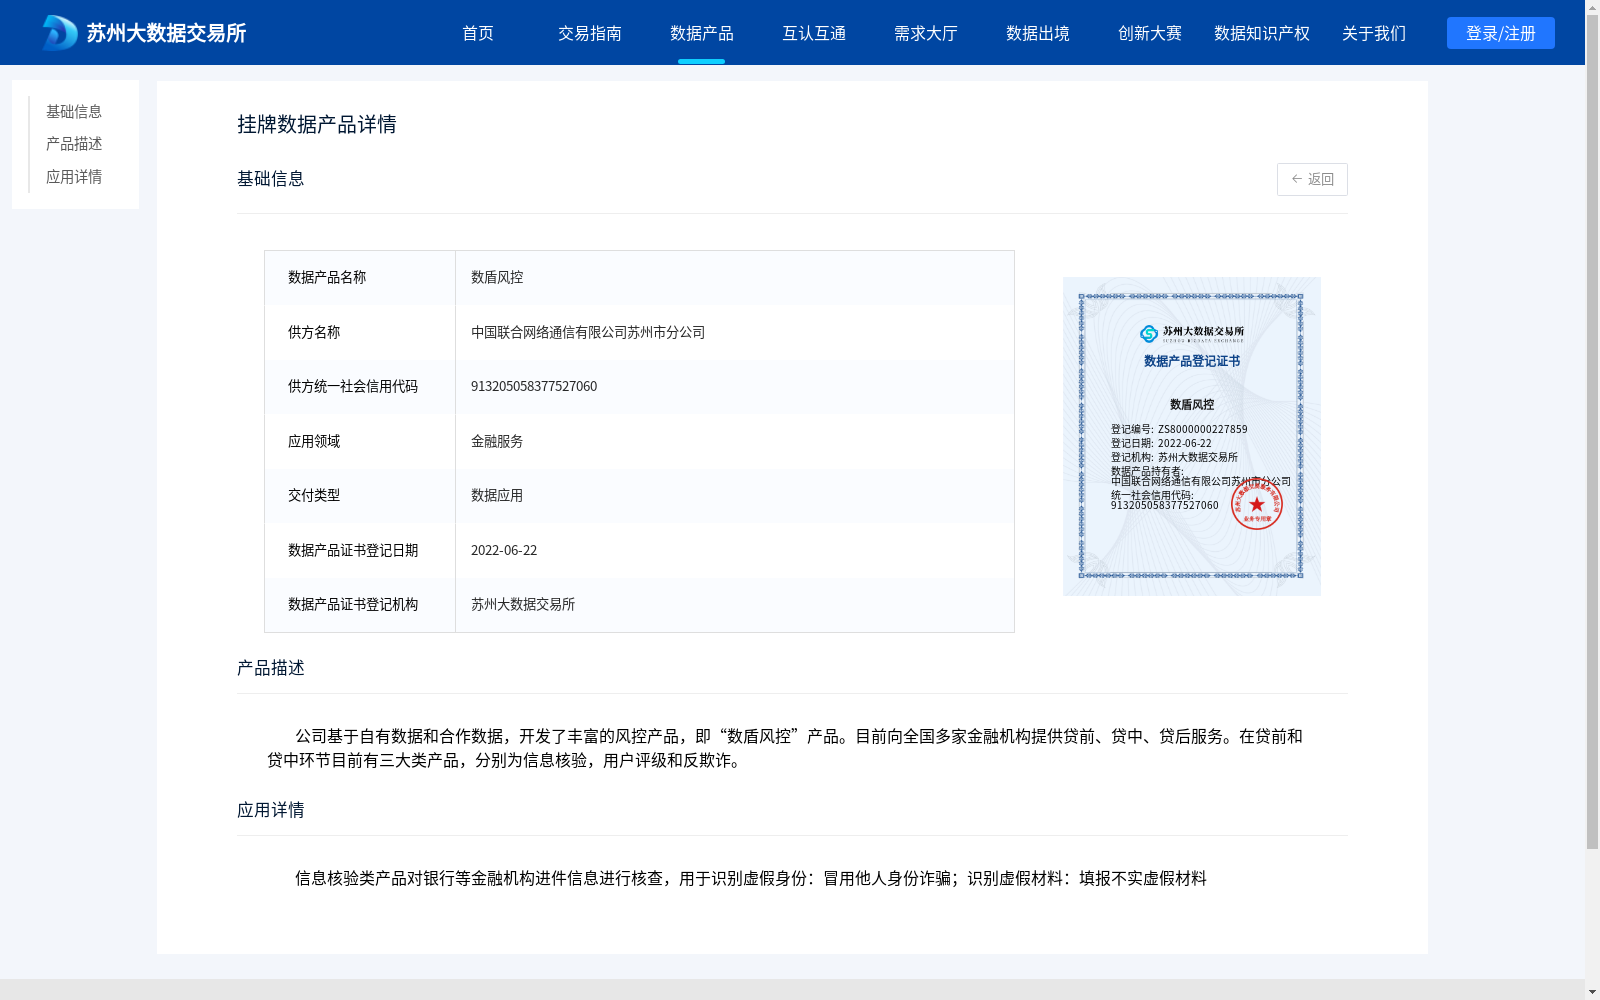Click the 信息核验类产品 application detail paragraph
Image resolution: width=1600 pixels, height=1000 pixels.
click(751, 878)
